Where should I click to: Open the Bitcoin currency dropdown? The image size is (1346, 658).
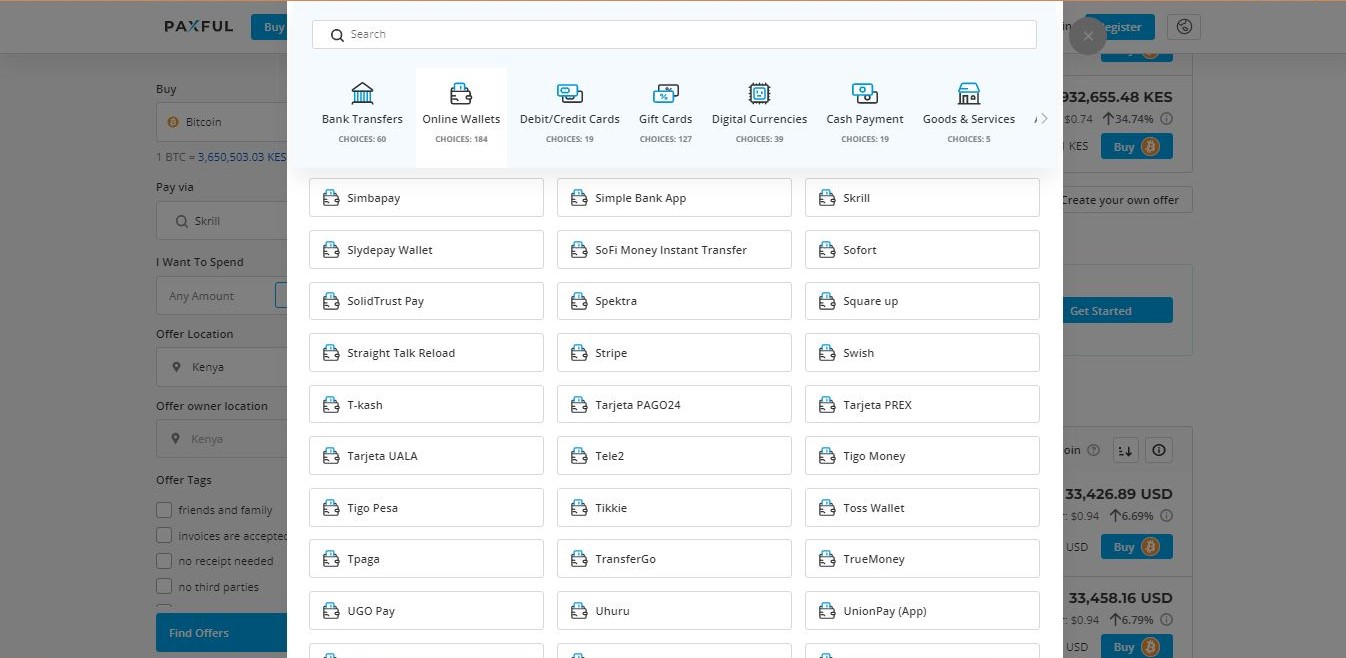(222, 122)
